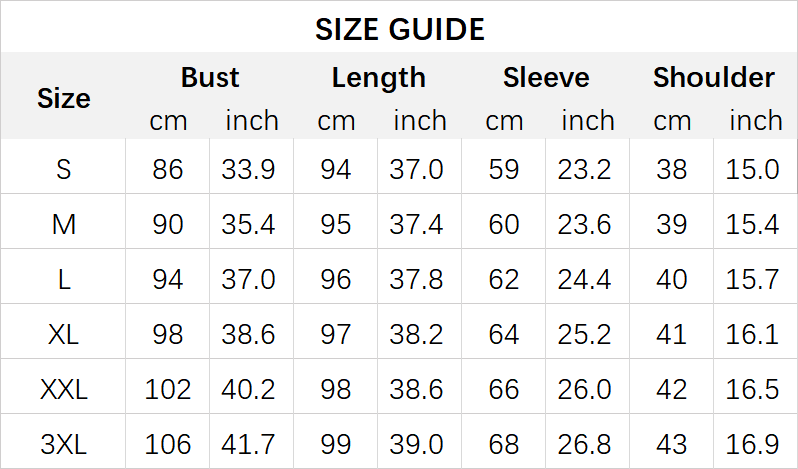Select the 23.2 inch sleeve value for S
The width and height of the screenshot is (798, 469).
click(587, 169)
